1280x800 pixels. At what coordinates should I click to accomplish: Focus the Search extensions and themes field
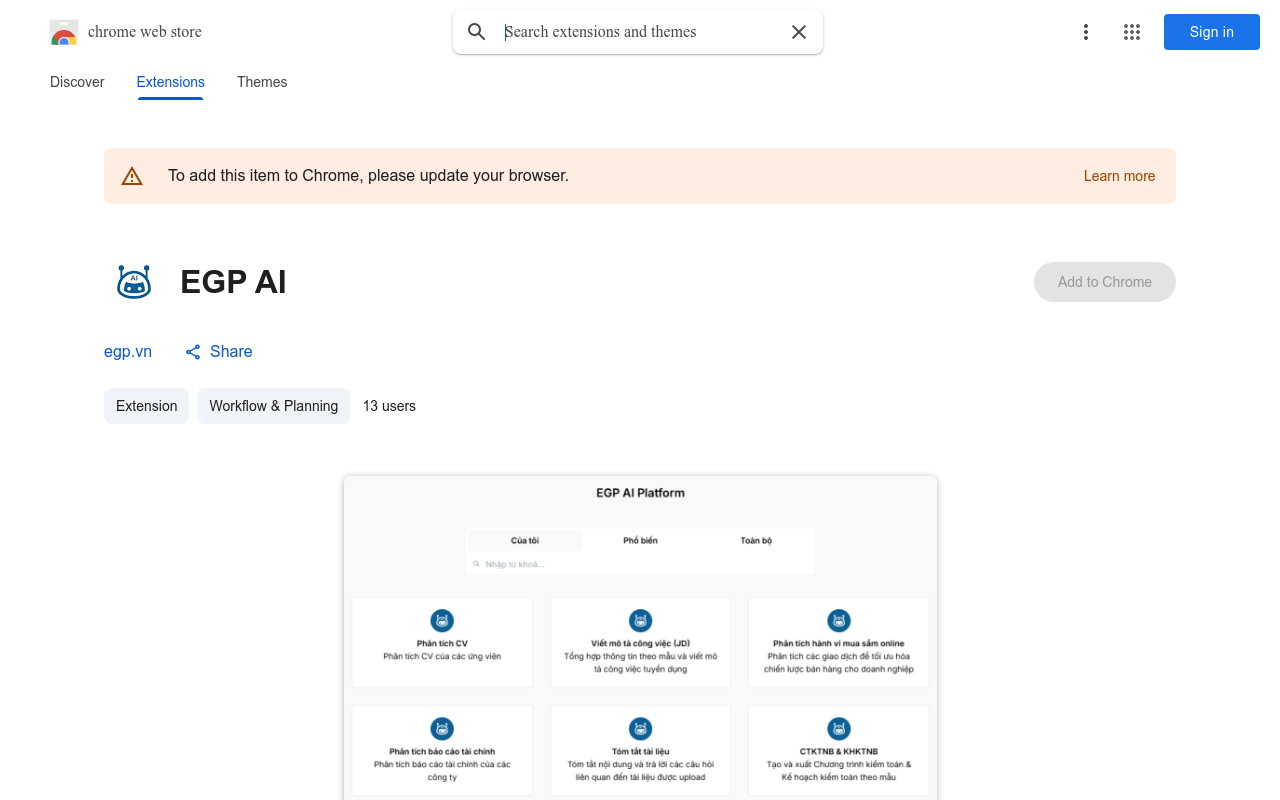pos(640,32)
